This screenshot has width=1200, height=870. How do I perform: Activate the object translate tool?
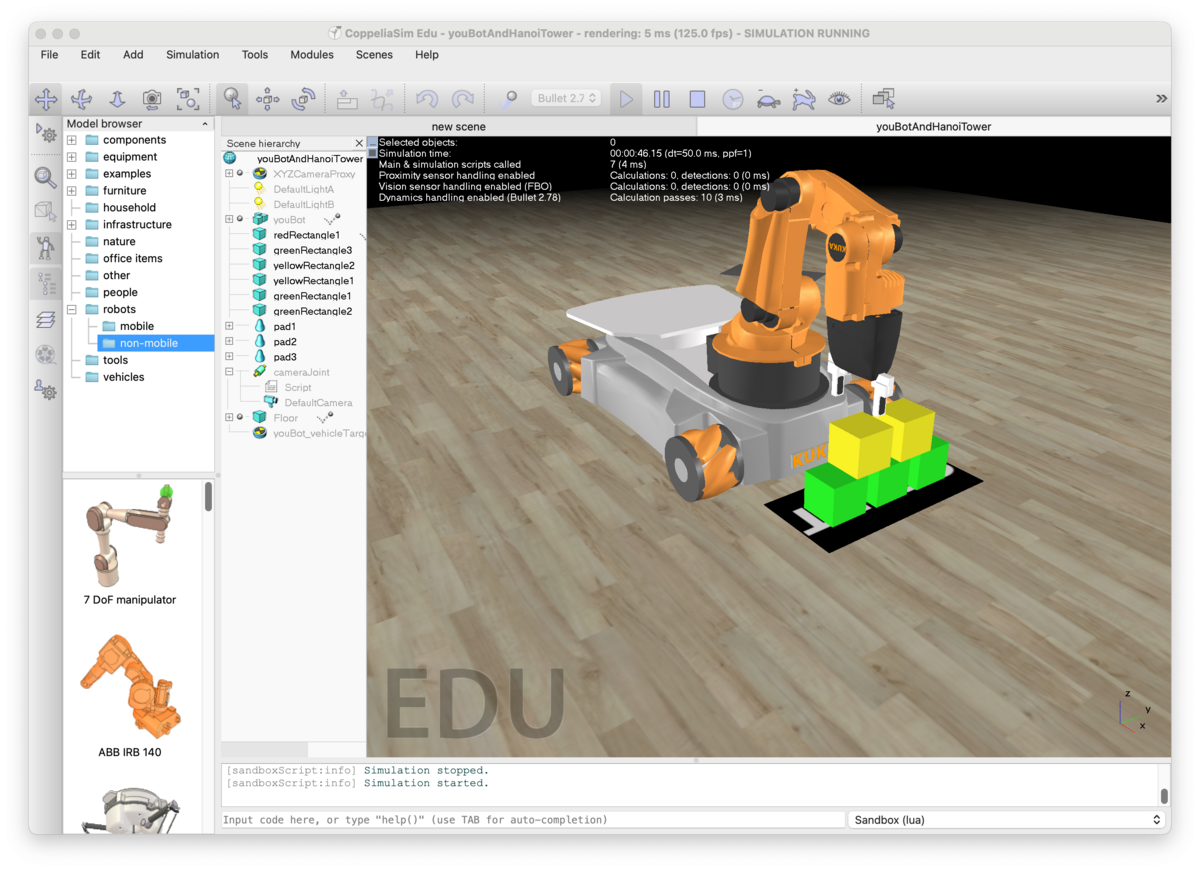[267, 99]
